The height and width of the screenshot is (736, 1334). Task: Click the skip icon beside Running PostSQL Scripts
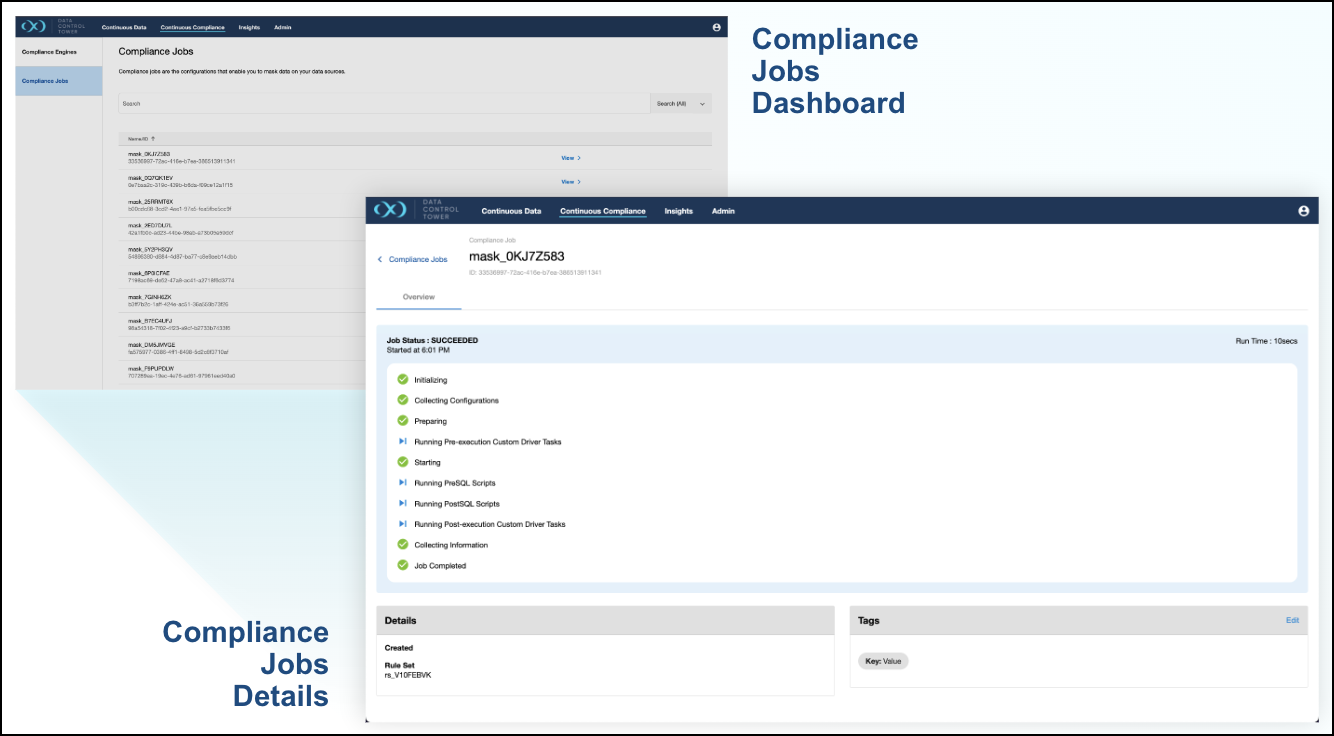403,504
